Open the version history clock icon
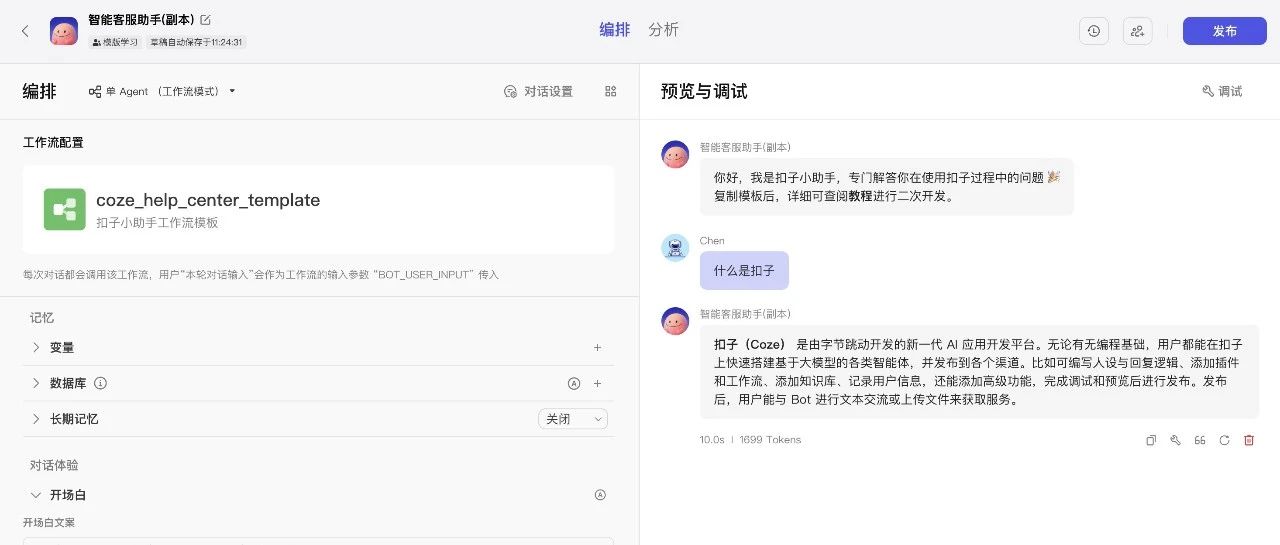This screenshot has width=1280, height=545. [x=1094, y=31]
